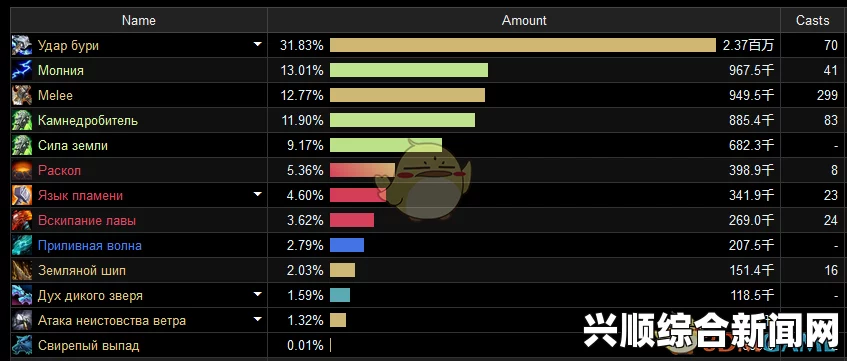This screenshot has height=361, width=847.
Task: Click the Молния lightning spell icon
Action: click(x=22, y=70)
